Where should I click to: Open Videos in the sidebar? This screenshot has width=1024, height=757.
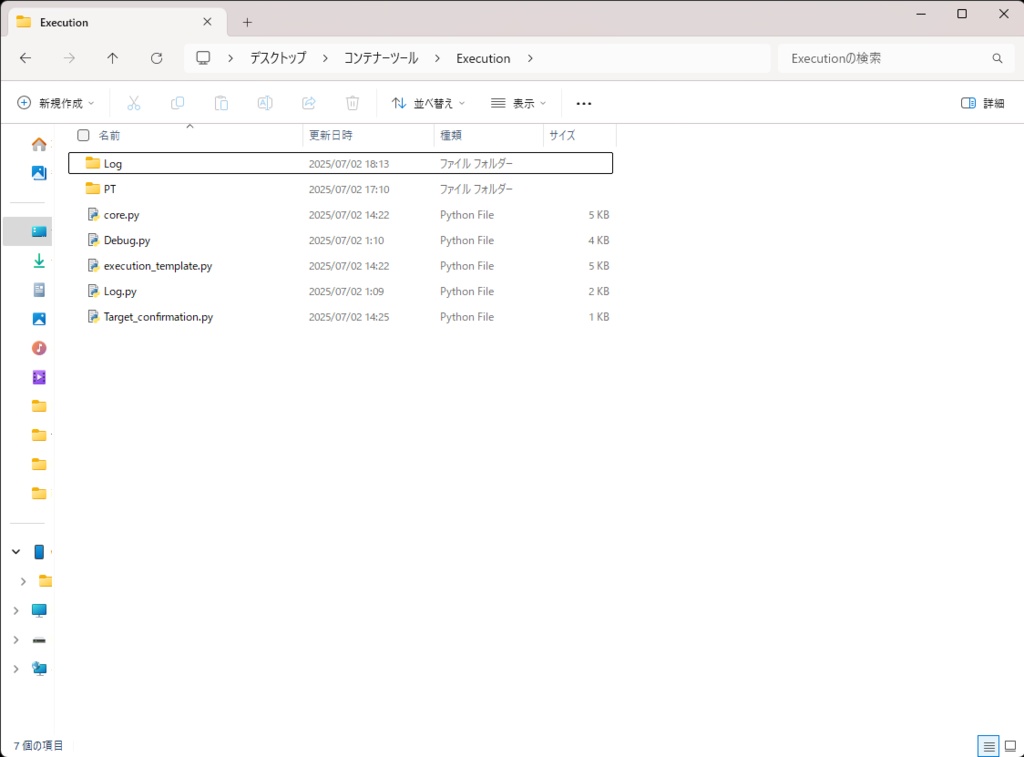tap(39, 378)
